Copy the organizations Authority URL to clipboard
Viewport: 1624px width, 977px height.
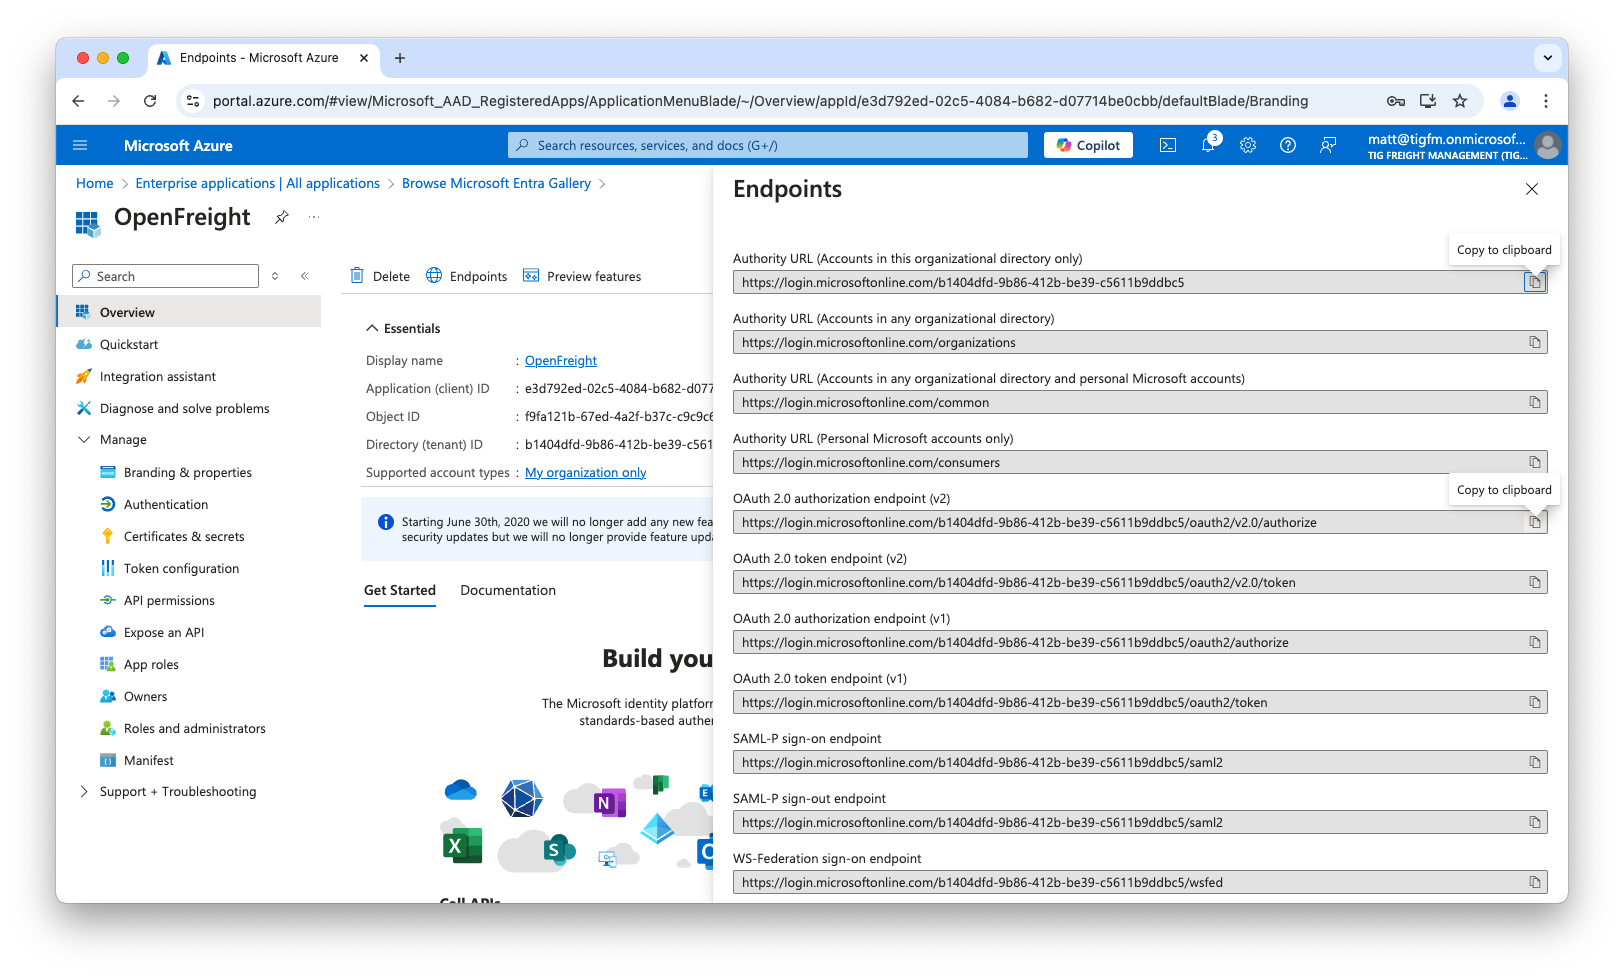pyautogui.click(x=1534, y=342)
